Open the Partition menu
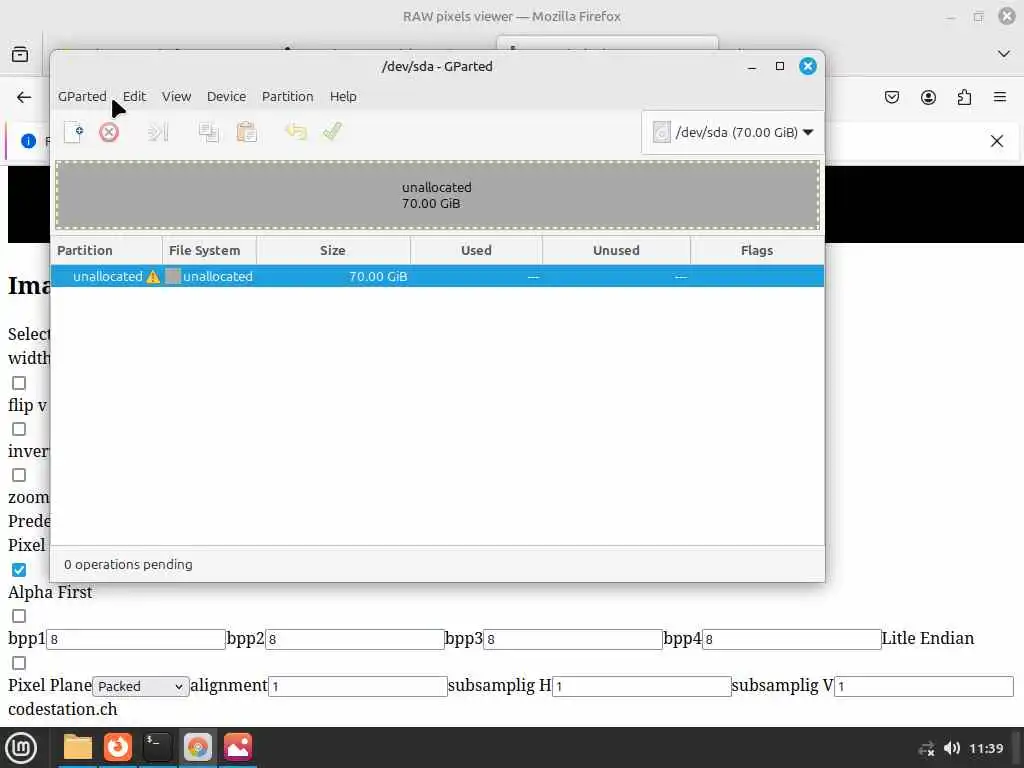 (x=287, y=97)
